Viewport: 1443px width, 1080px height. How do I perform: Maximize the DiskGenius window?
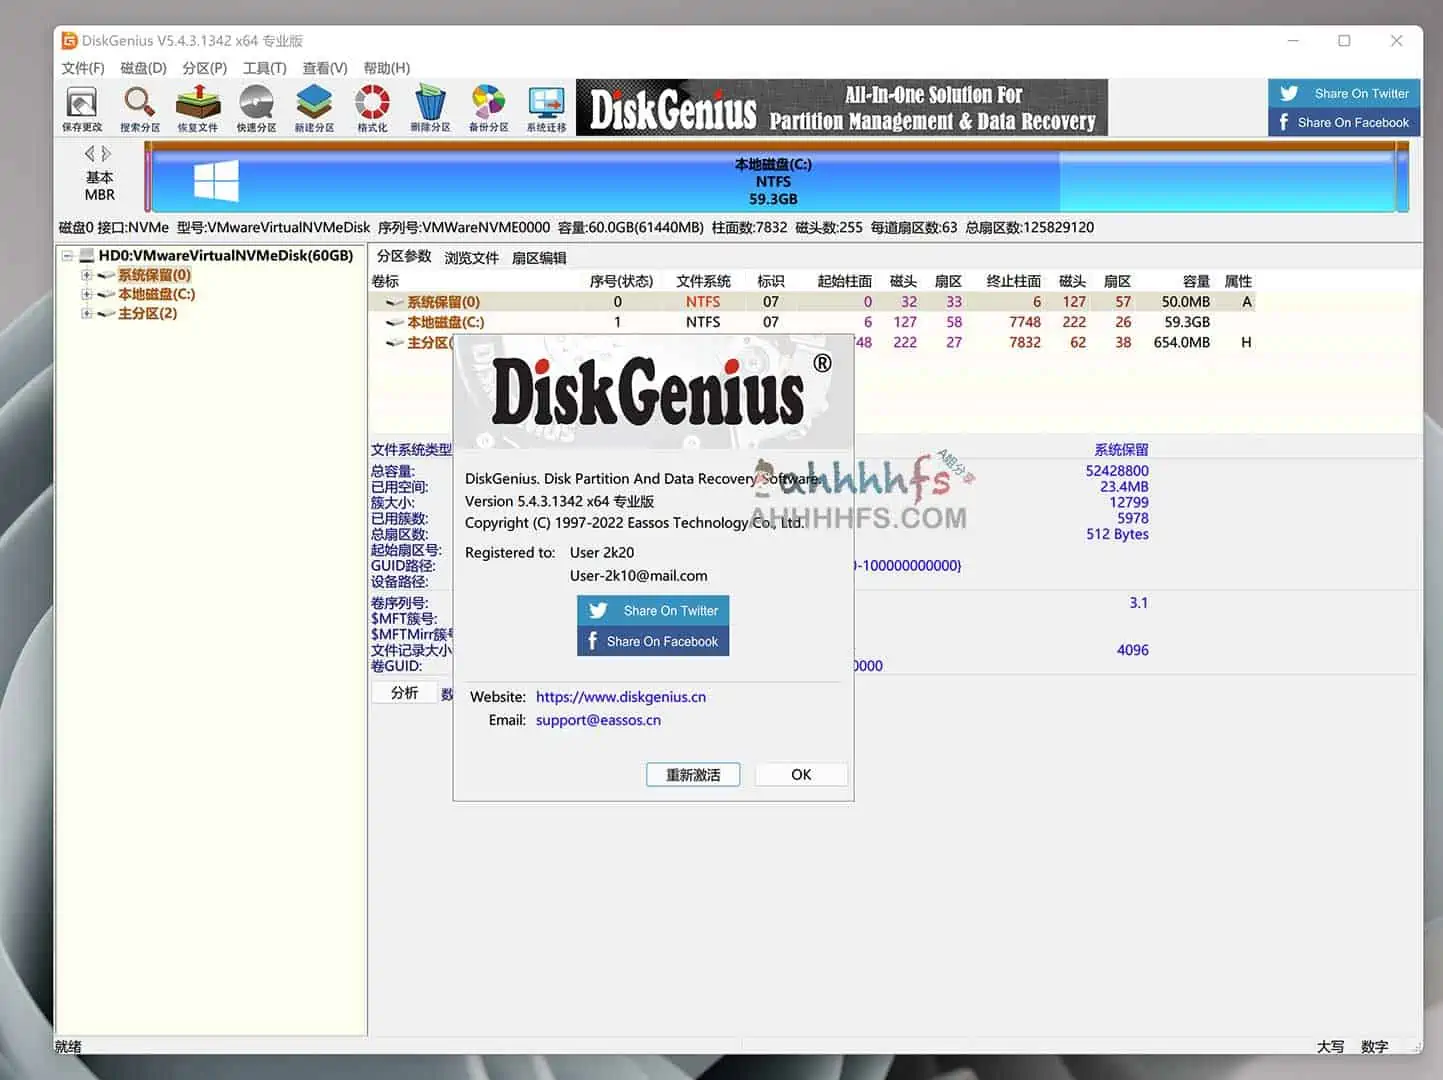pyautogui.click(x=1344, y=40)
